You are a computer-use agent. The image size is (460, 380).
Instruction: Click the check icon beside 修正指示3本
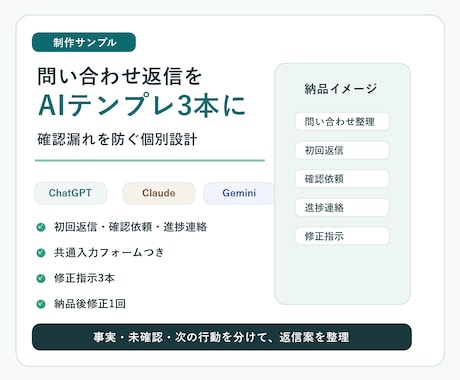pyautogui.click(x=41, y=278)
